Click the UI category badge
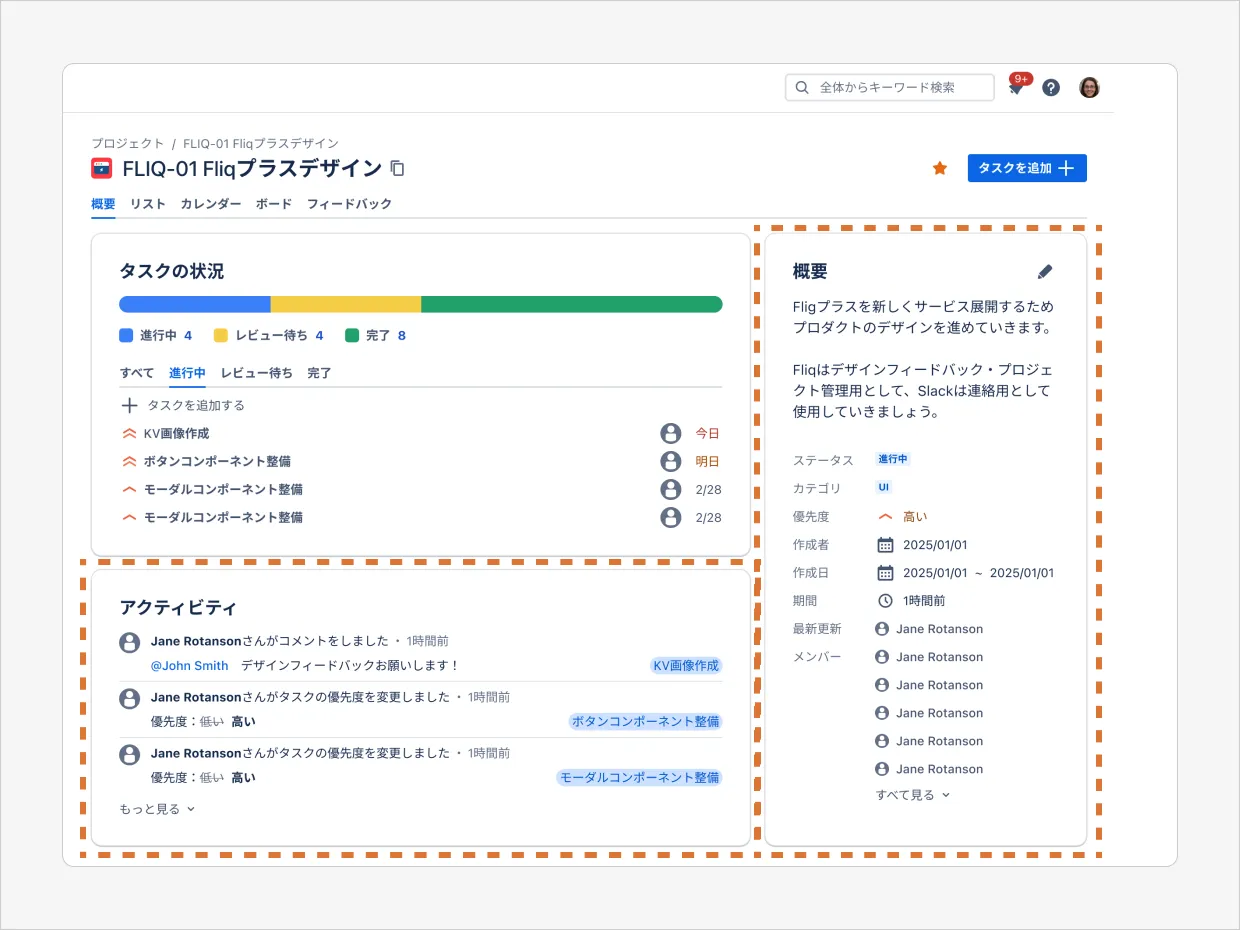Viewport: 1240px width, 930px height. (884, 487)
